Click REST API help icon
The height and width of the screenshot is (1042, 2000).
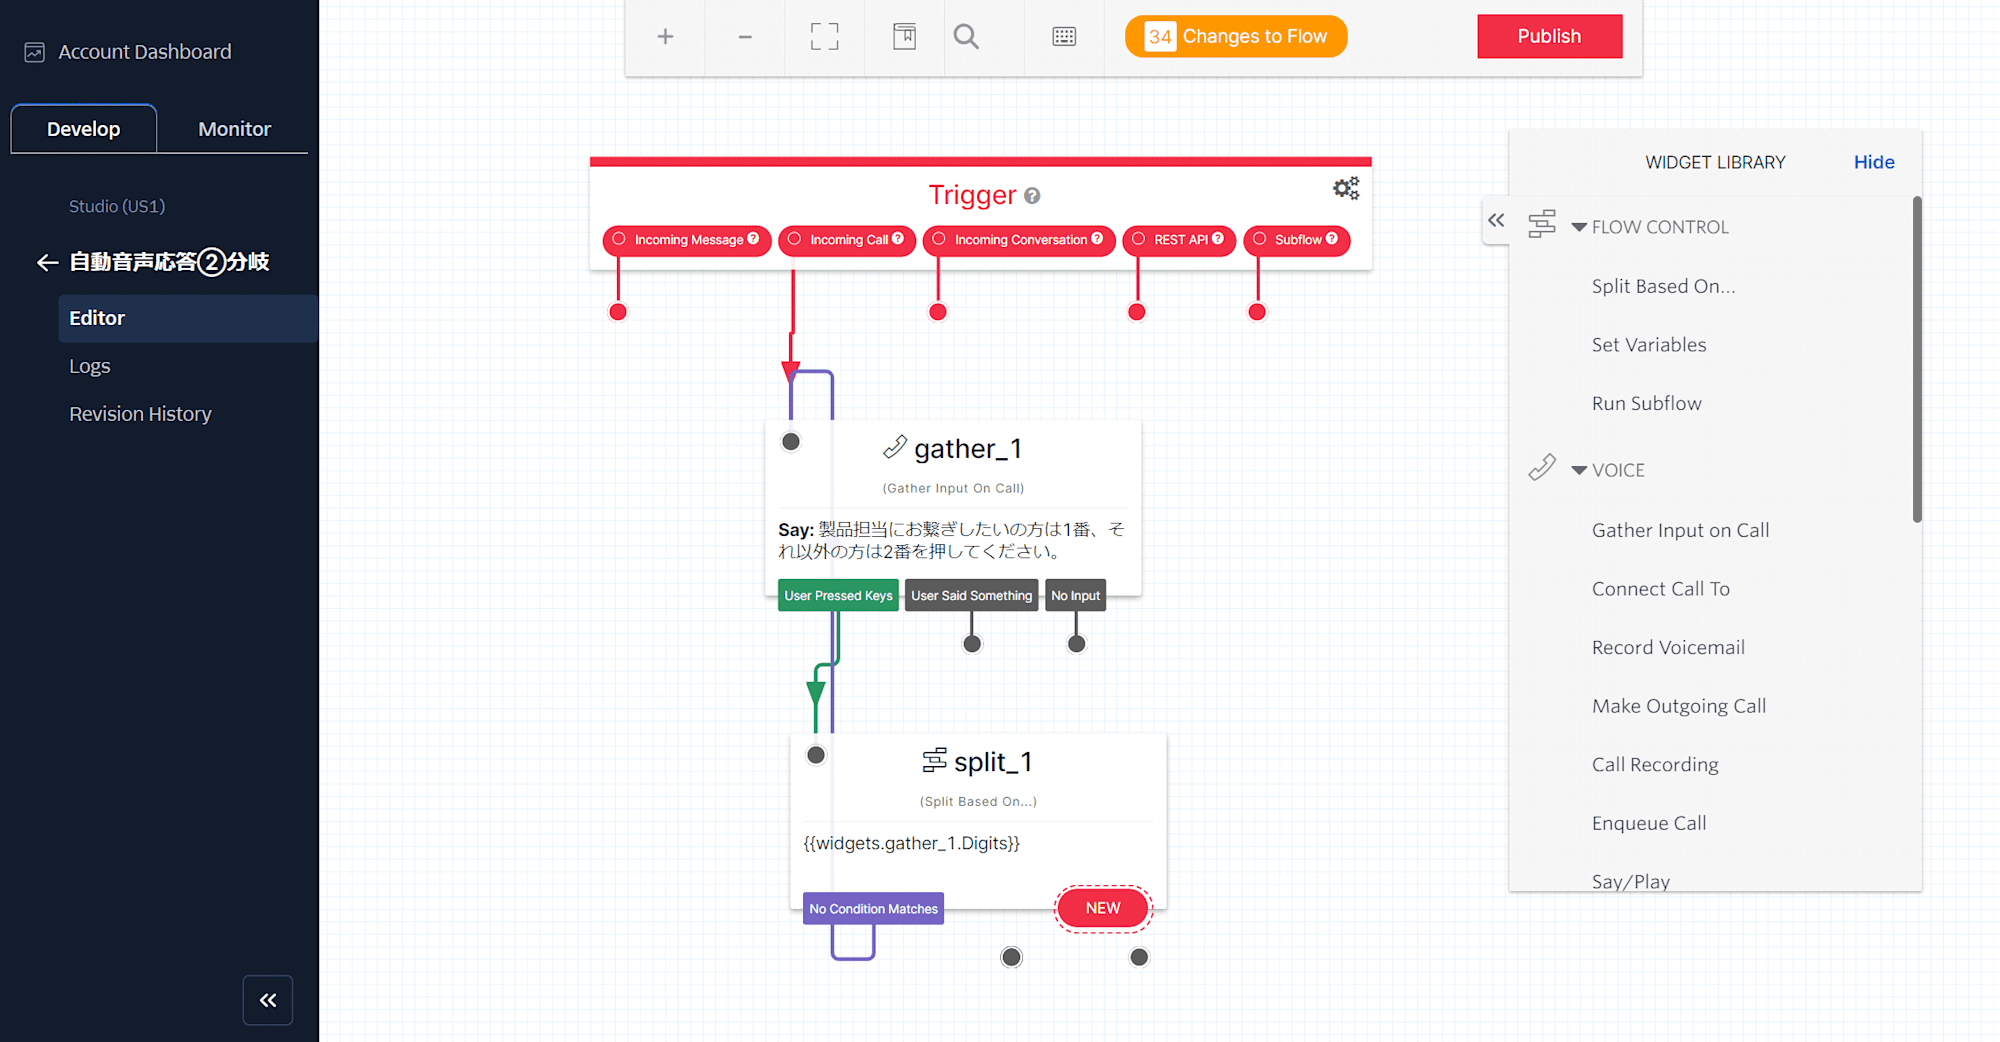1218,239
